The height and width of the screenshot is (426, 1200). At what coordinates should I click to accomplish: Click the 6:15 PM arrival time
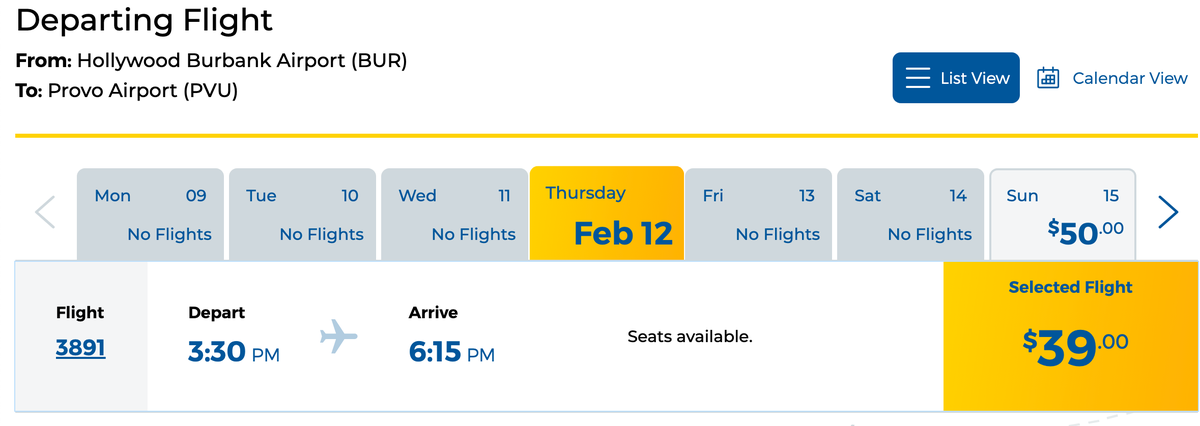click(x=452, y=352)
